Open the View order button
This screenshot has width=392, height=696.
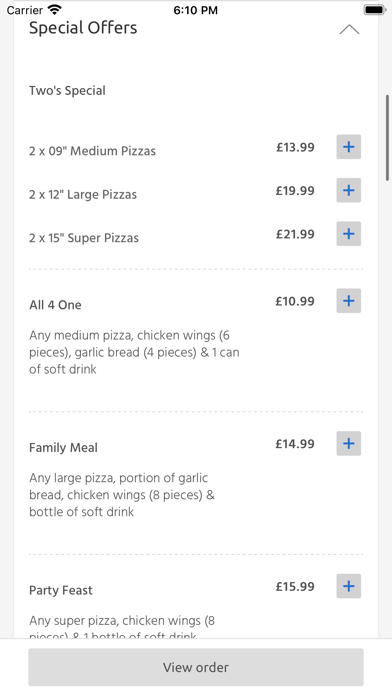(196, 667)
